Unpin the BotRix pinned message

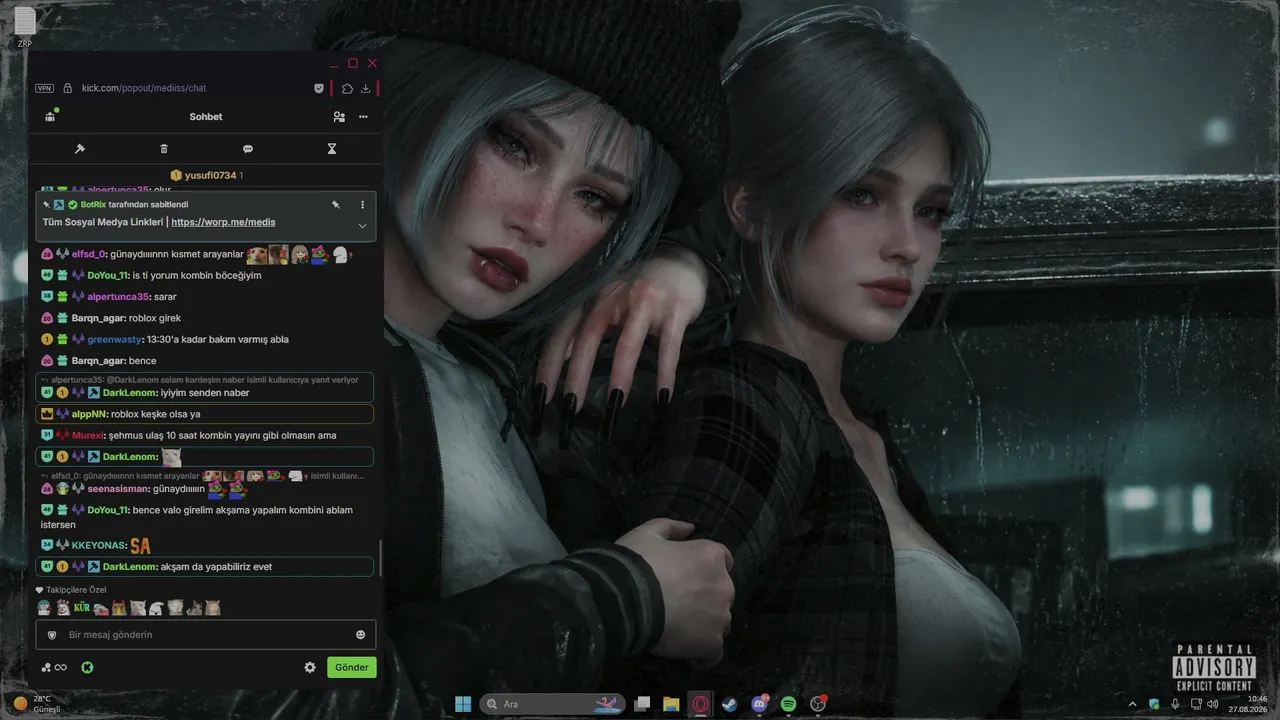[336, 204]
